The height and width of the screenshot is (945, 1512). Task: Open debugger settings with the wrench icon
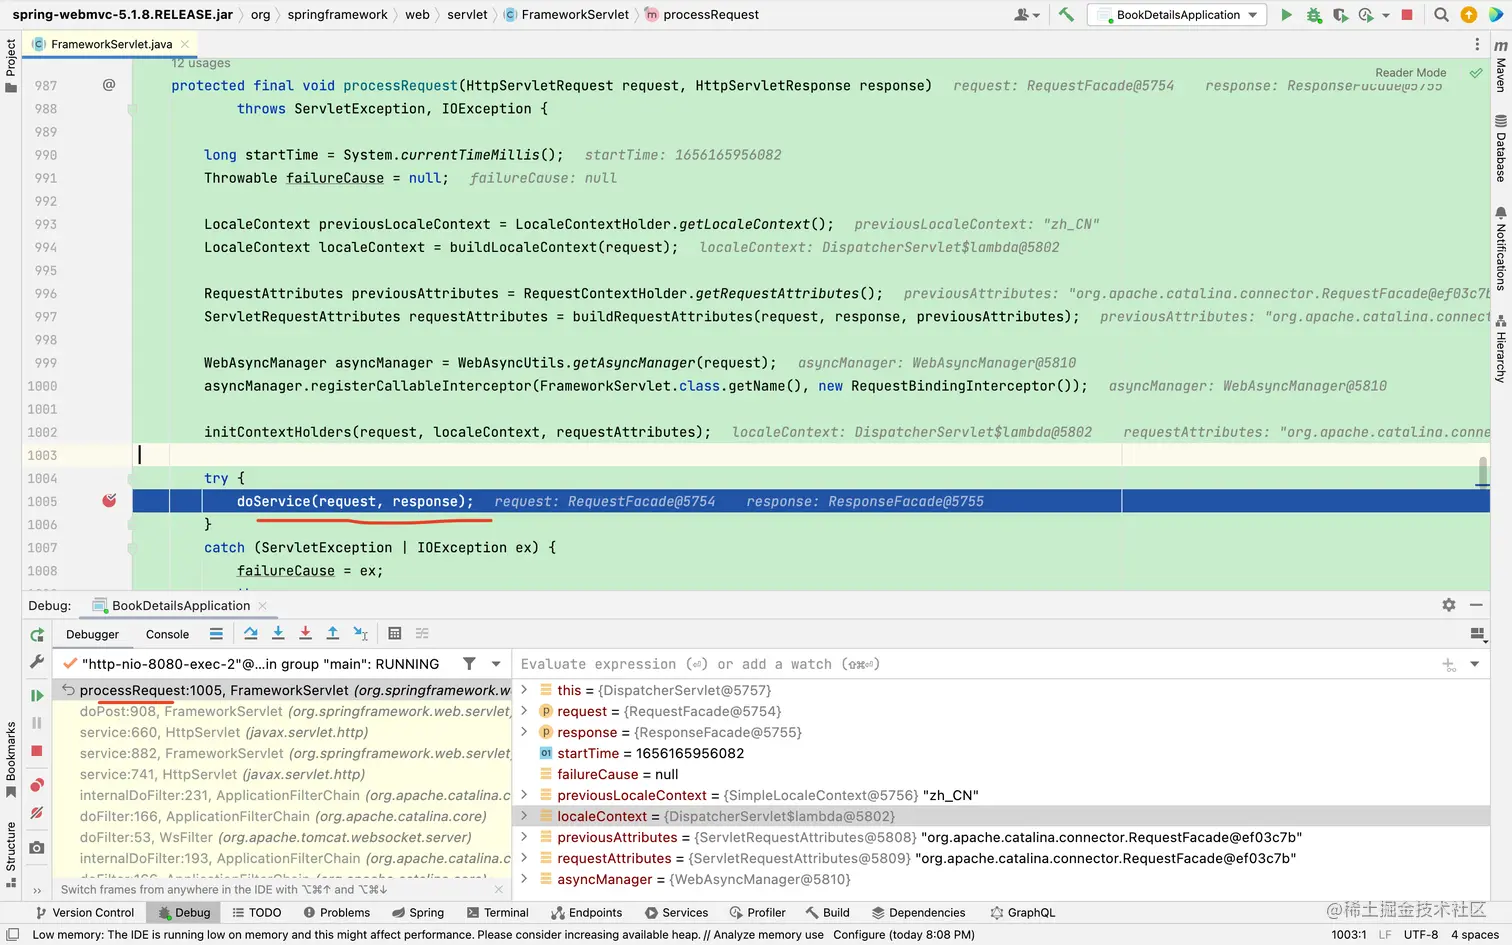pyautogui.click(x=37, y=662)
